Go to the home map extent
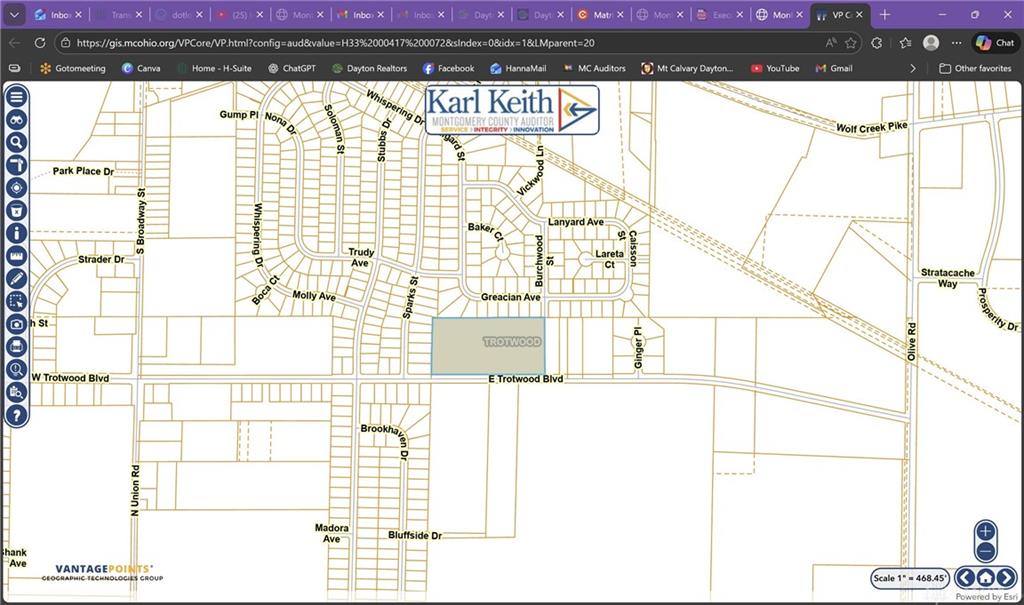The image size is (1024, 605). tap(985, 577)
